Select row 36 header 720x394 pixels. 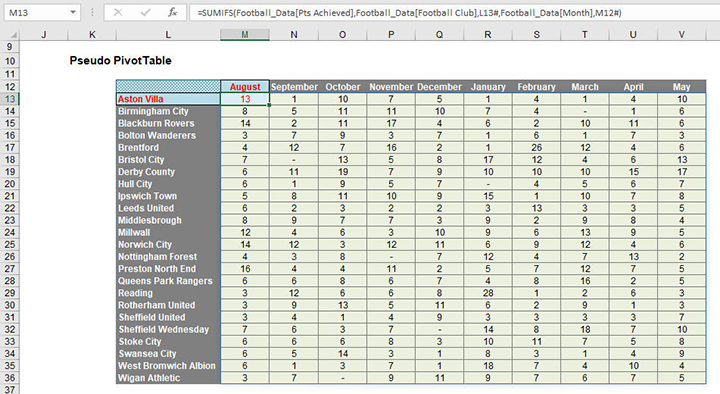10,378
